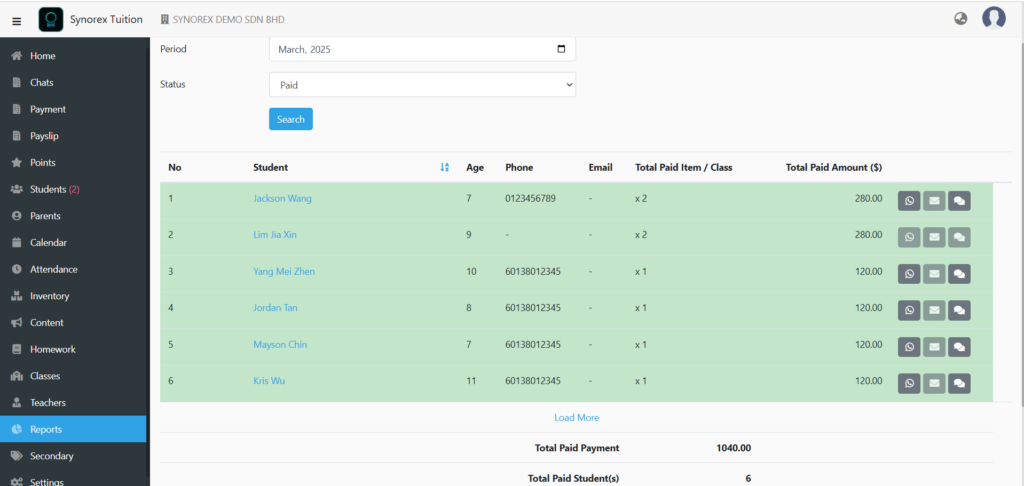Screen dimensions: 1024x486
Task: Go to Home in sidebar
Action: pos(73,56)
